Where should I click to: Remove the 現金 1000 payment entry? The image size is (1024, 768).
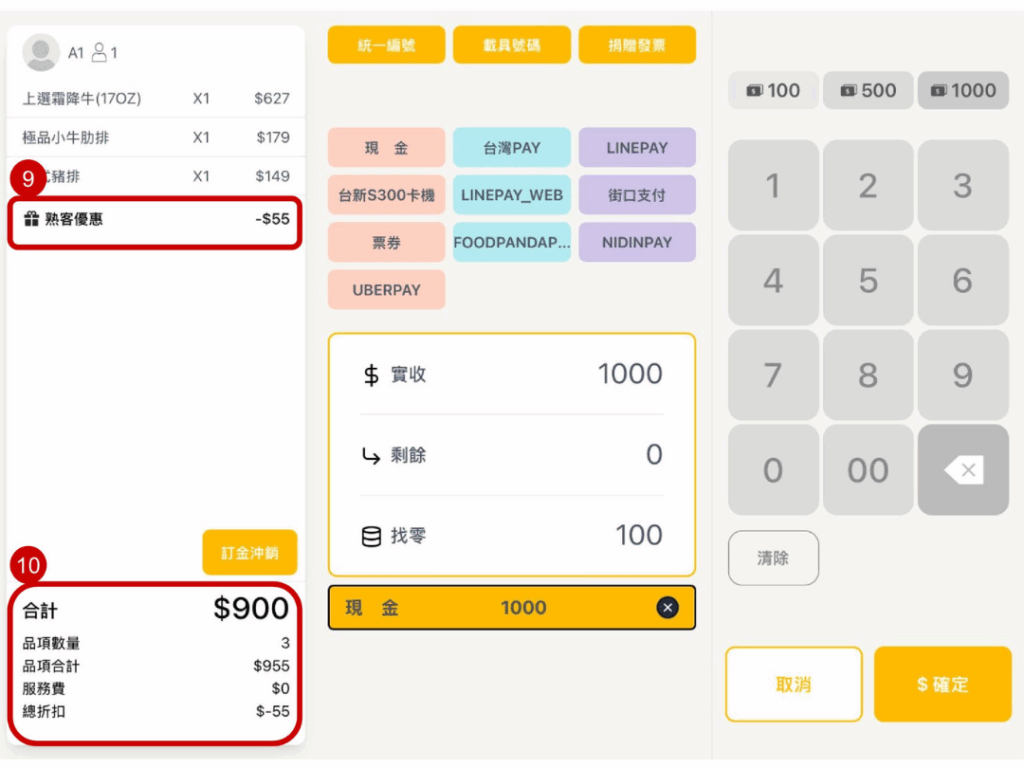(667, 607)
